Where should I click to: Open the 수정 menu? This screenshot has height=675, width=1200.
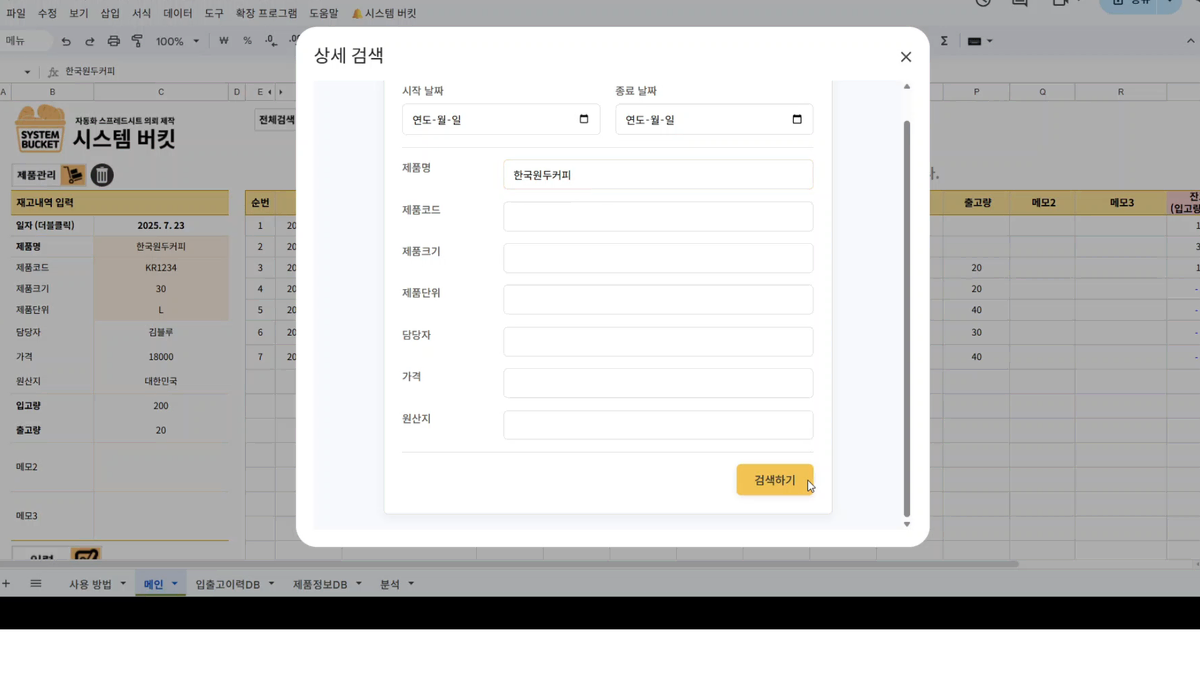pos(47,14)
